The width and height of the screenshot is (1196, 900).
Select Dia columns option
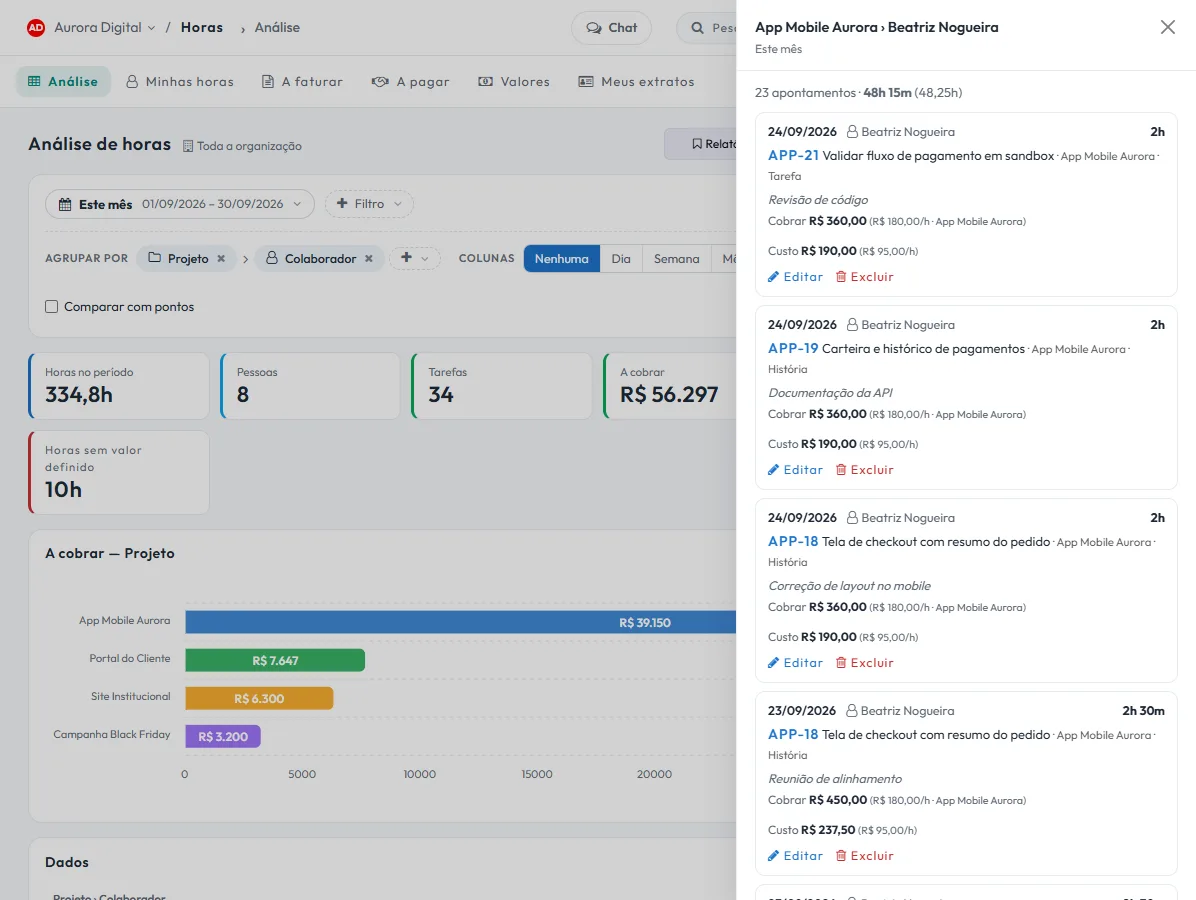click(621, 259)
